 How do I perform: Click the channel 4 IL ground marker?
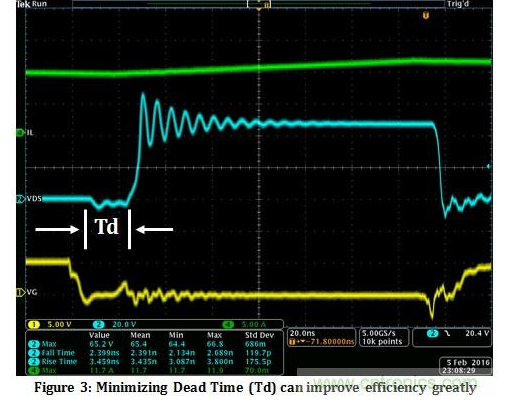[20, 133]
